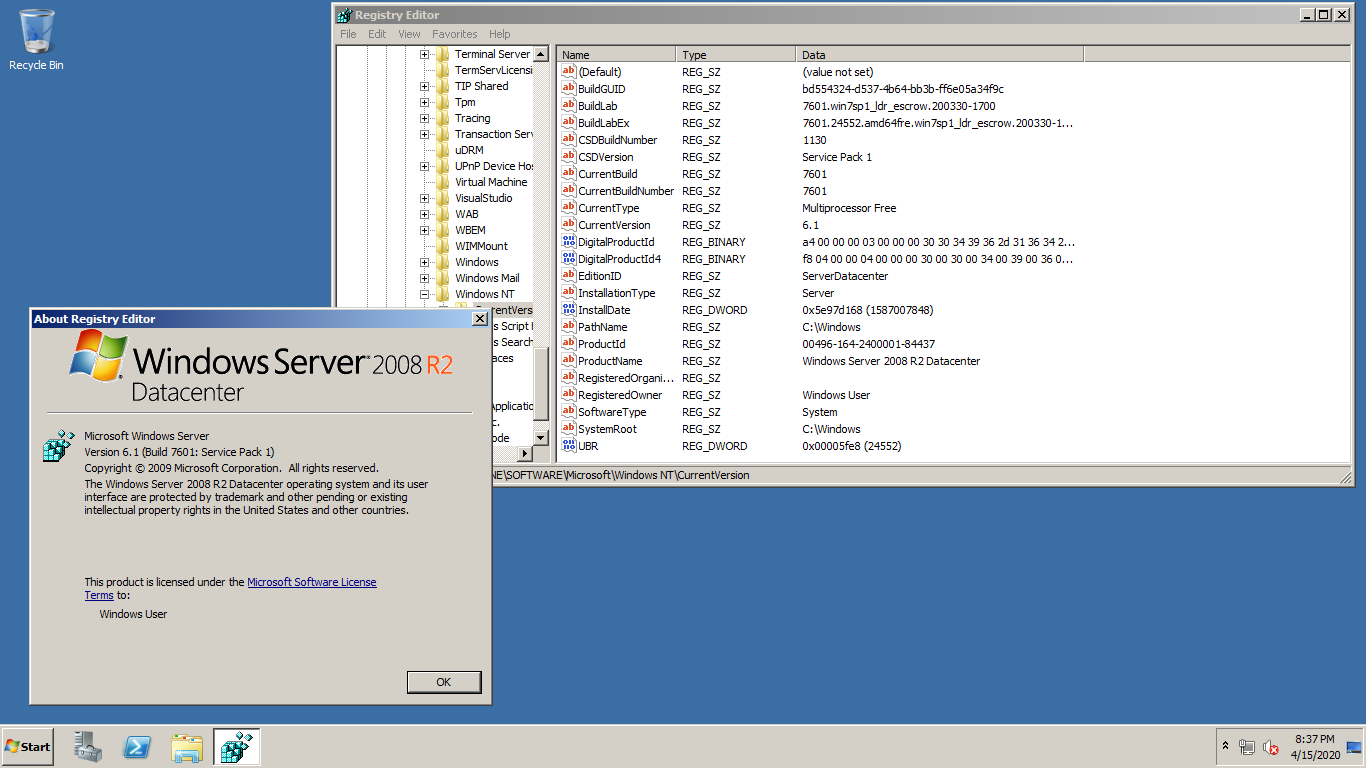Expand the Terminal Server key
This screenshot has height=768, width=1366.
tap(425, 54)
